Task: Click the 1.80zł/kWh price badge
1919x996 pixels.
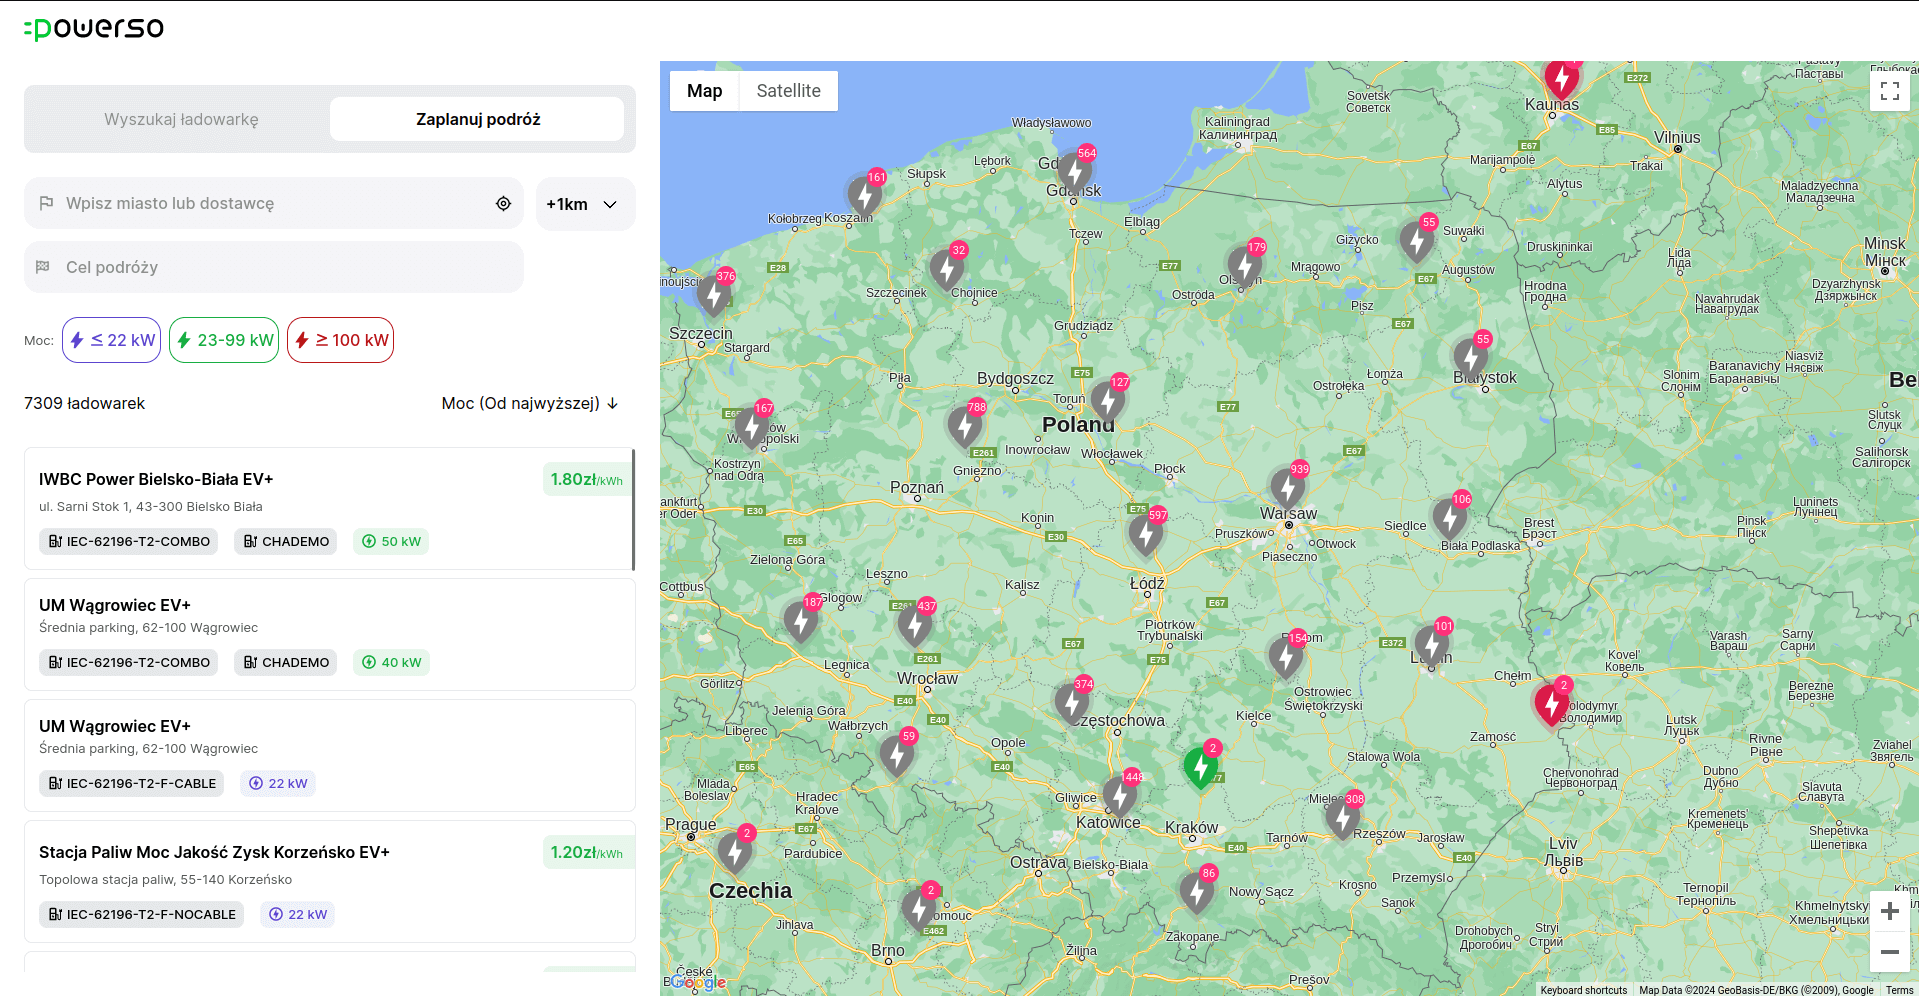Action: click(587, 480)
